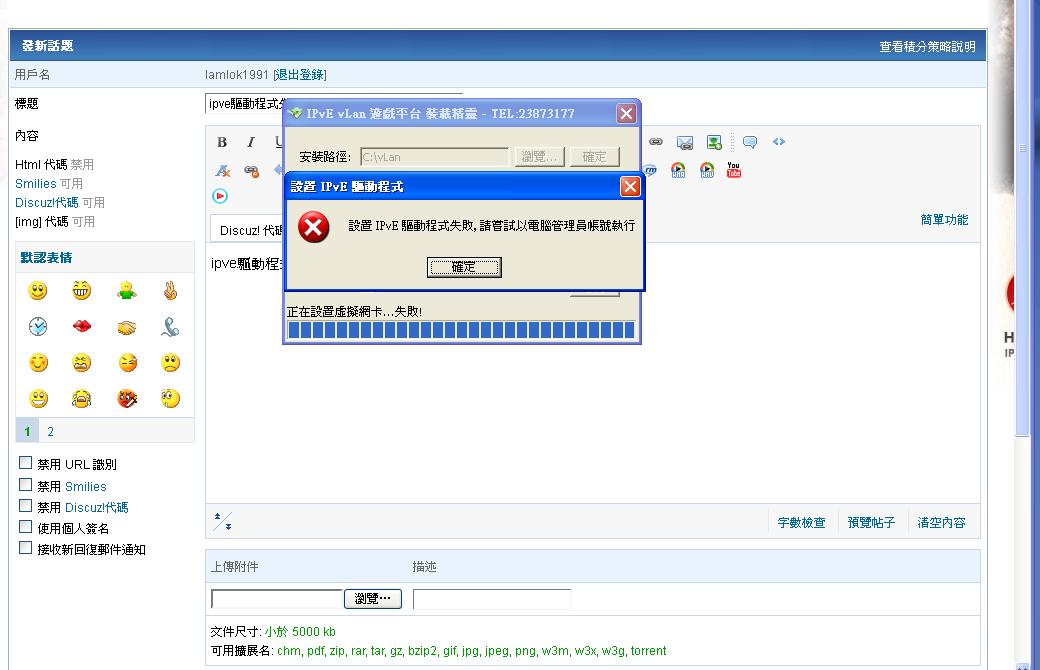The image size is (1040, 670).
Task: Insert a code block with the angle brackets icon
Action: coord(779,142)
